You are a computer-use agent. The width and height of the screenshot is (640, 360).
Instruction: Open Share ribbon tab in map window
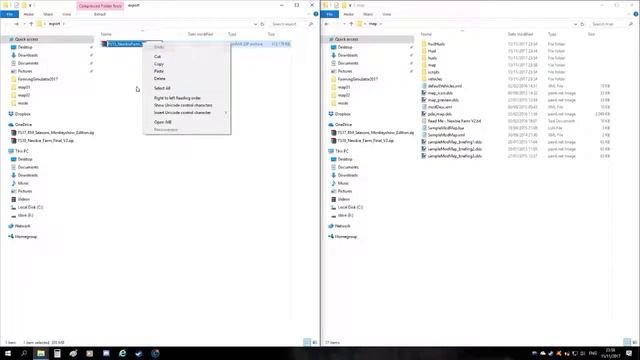pyautogui.click(x=368, y=14)
